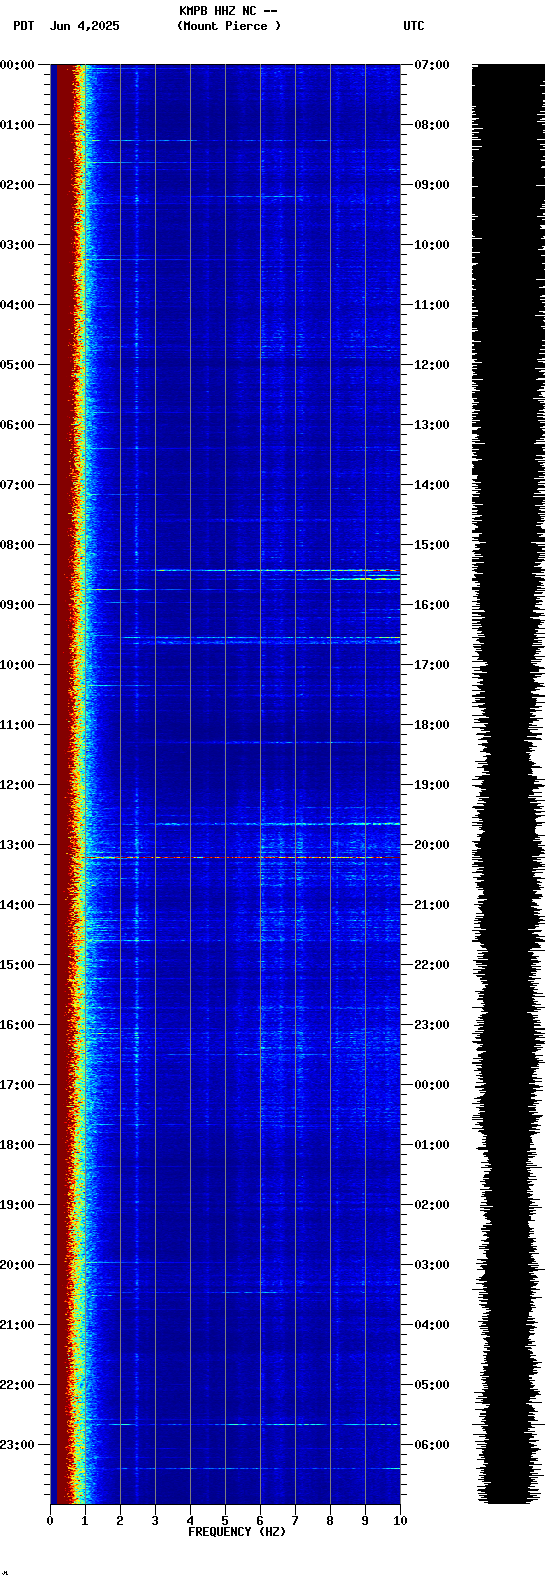Click the UTC label on the 00:00 PDT row
The height and width of the screenshot is (1584, 552).
click(431, 65)
